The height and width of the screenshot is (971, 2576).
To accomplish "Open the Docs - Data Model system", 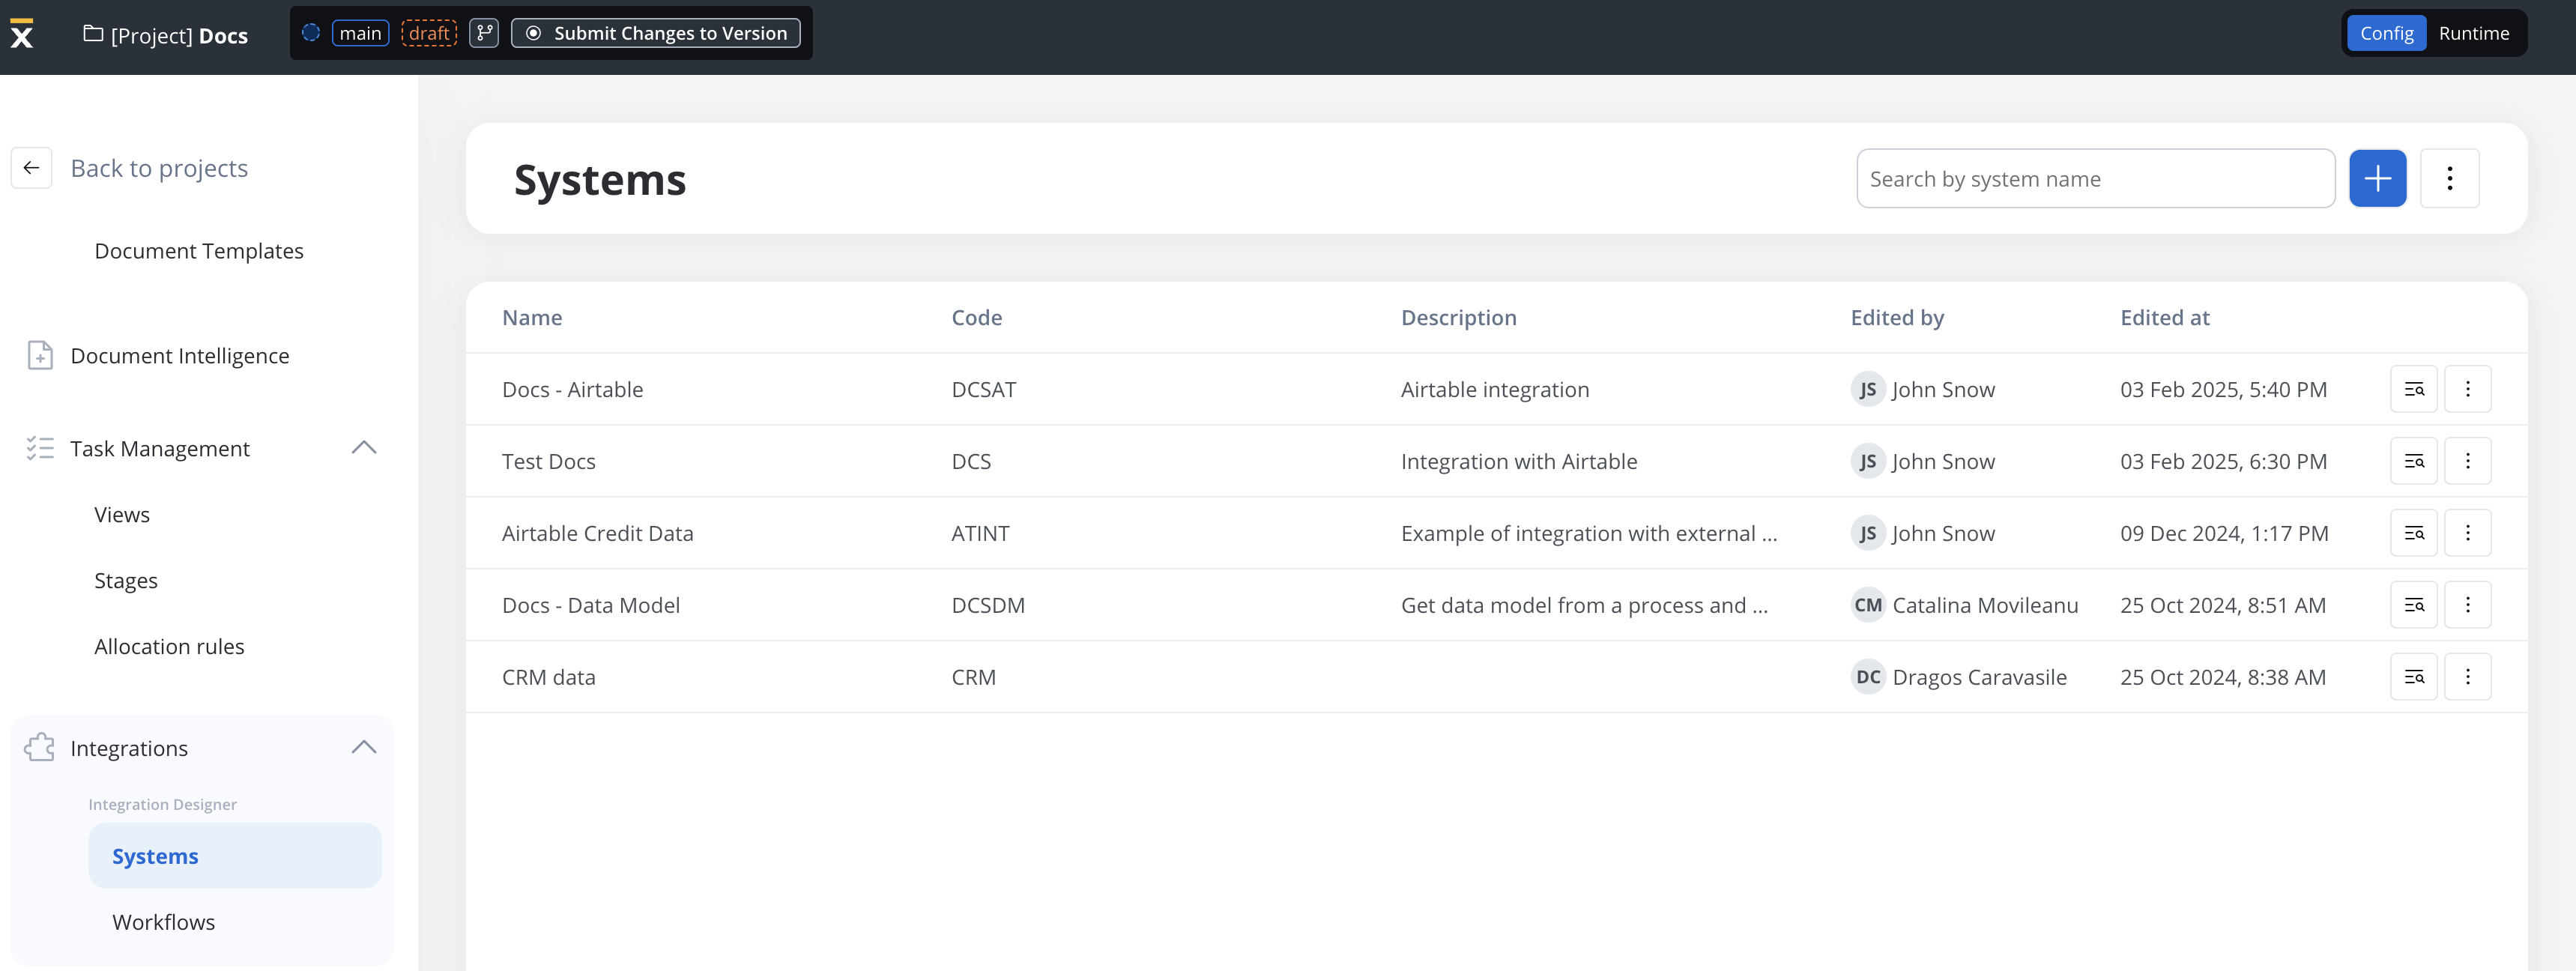I will 590,606.
